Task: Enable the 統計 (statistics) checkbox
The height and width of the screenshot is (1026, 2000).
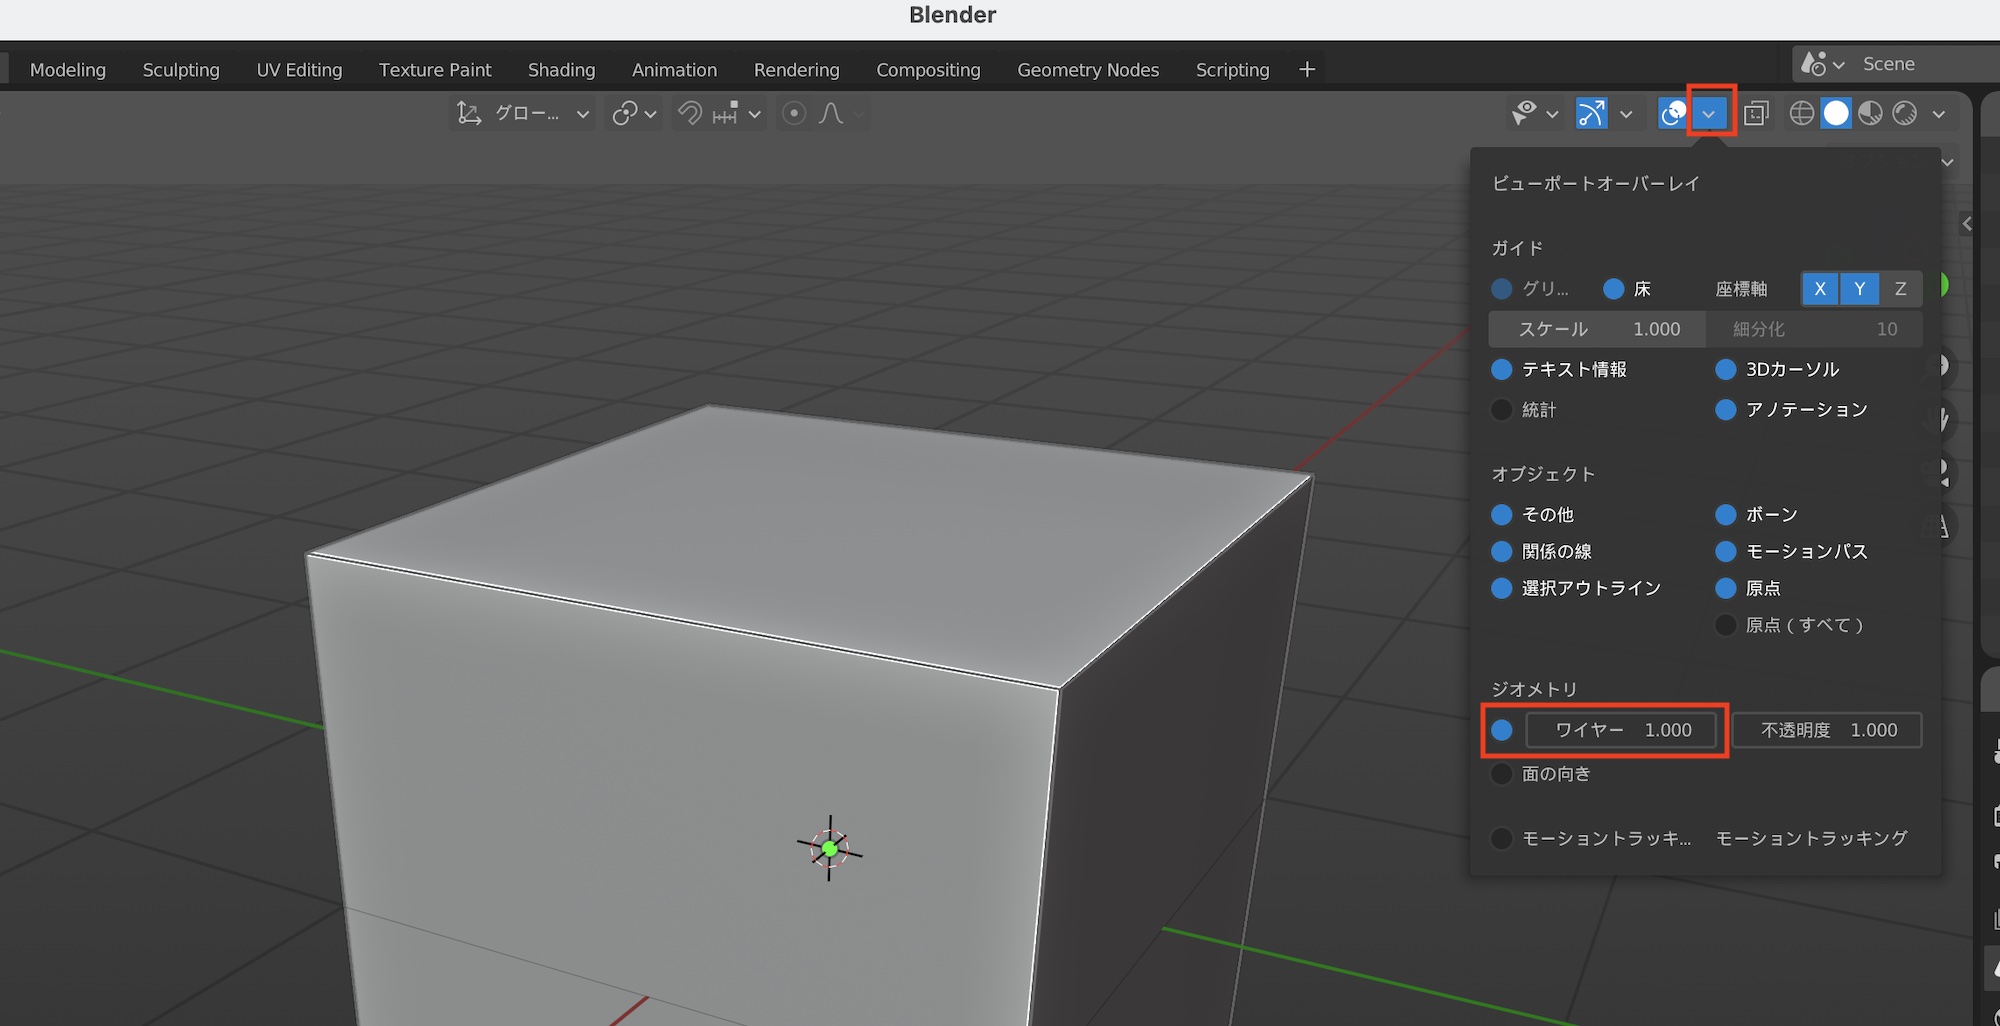Action: click(1501, 410)
